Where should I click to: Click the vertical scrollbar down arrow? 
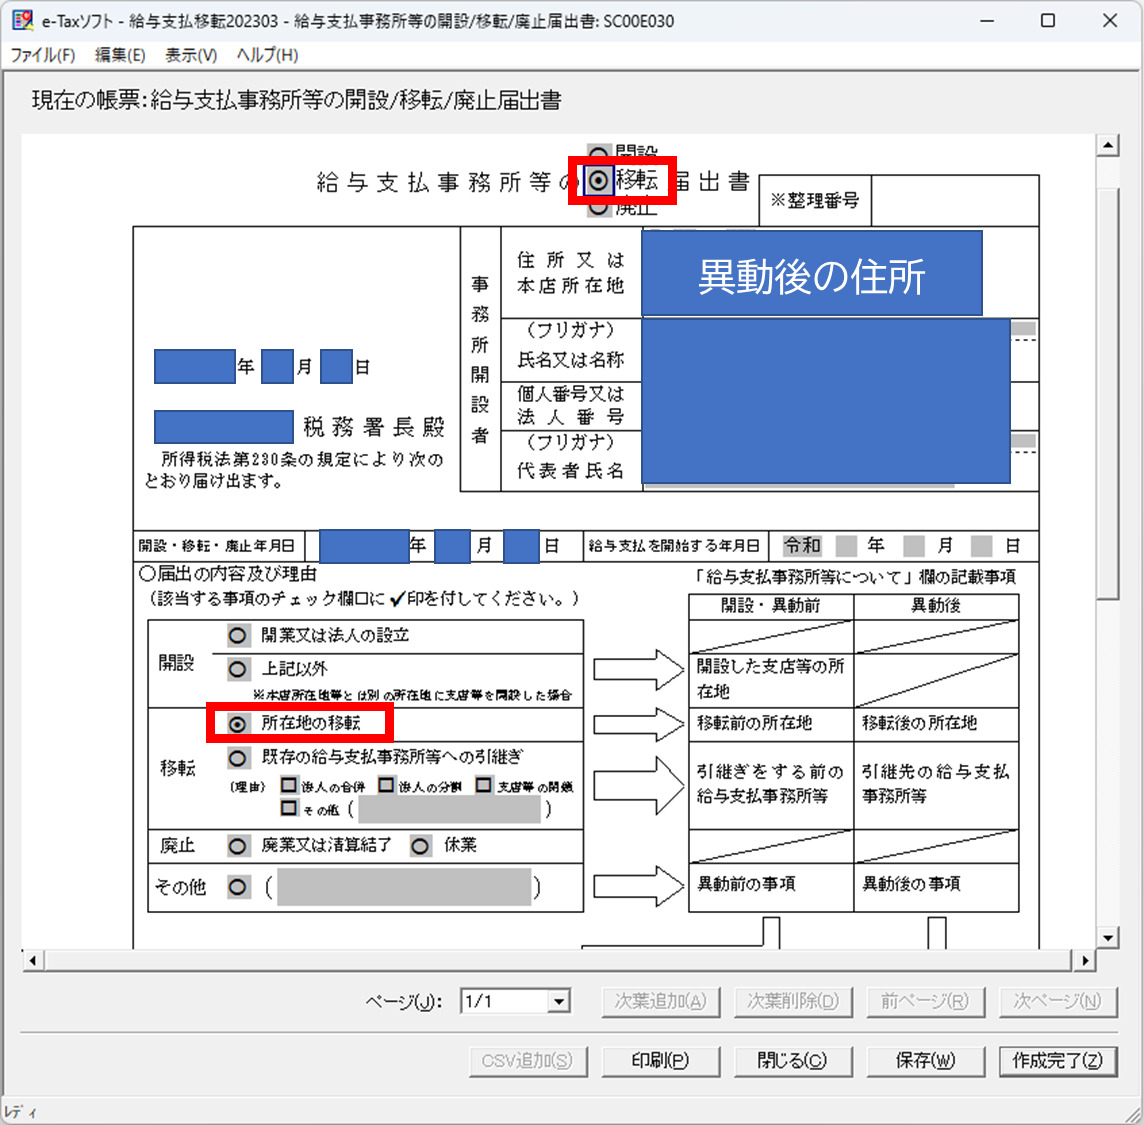coord(1108,938)
